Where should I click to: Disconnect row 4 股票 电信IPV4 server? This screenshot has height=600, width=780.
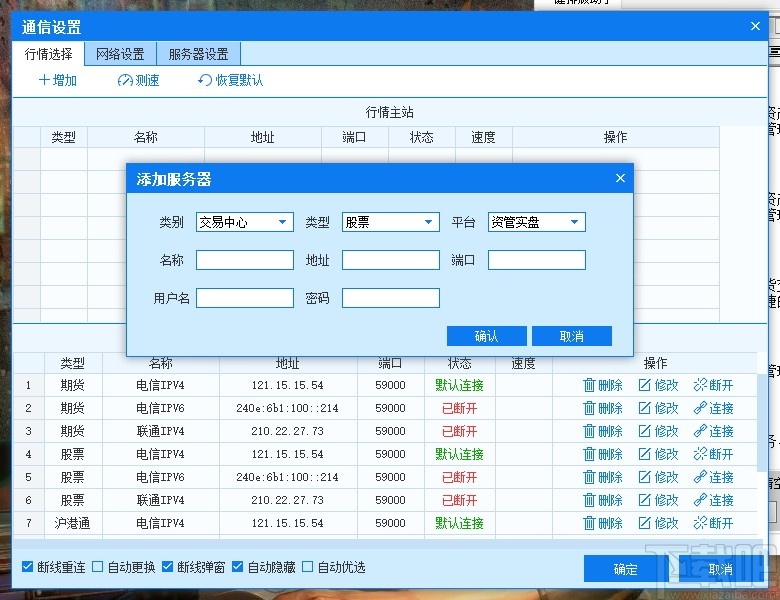click(713, 454)
